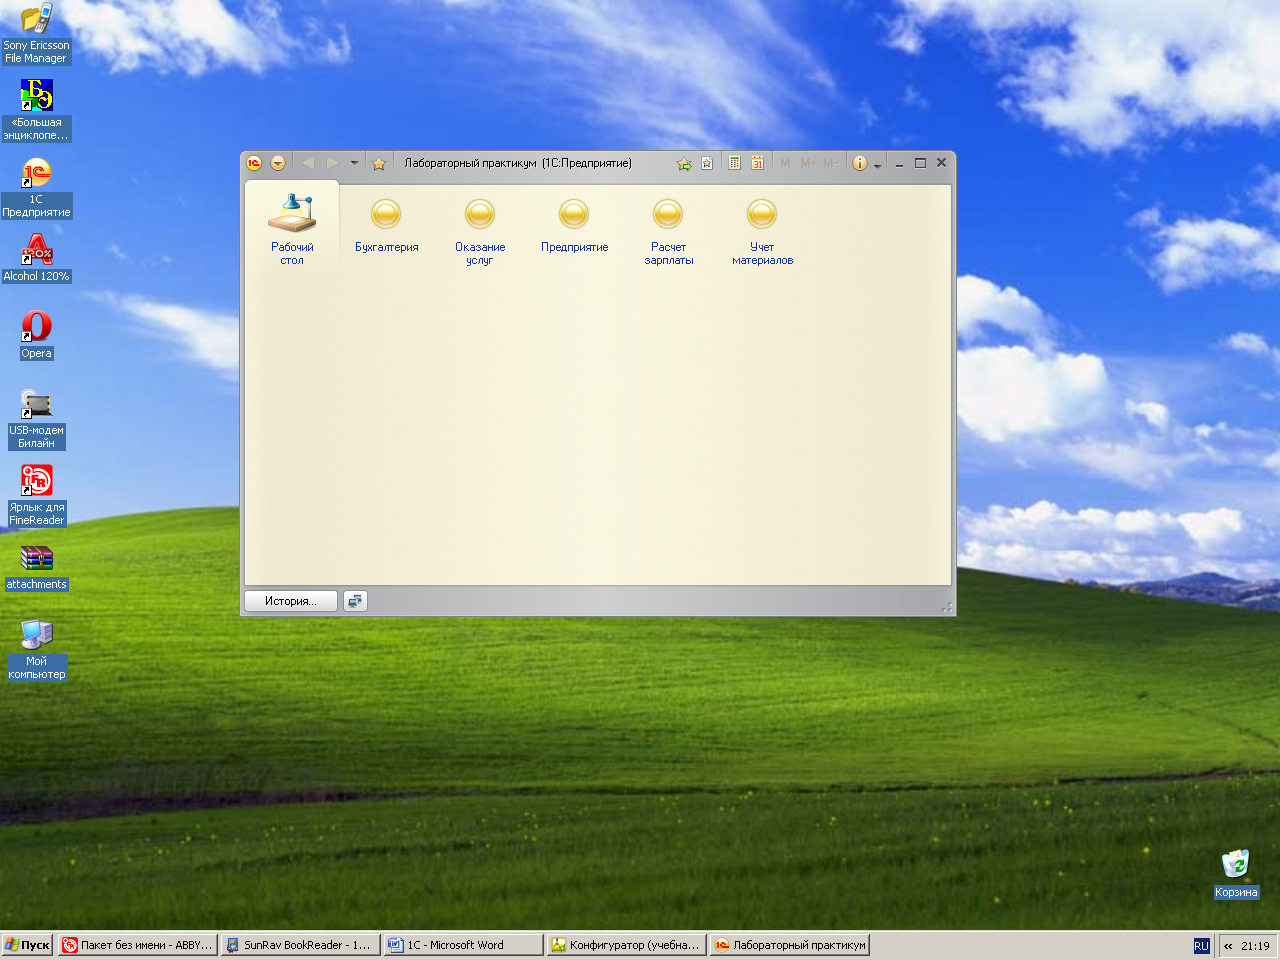This screenshot has height=960, width=1280.
Task: Open the information (i) help icon
Action: pos(860,163)
